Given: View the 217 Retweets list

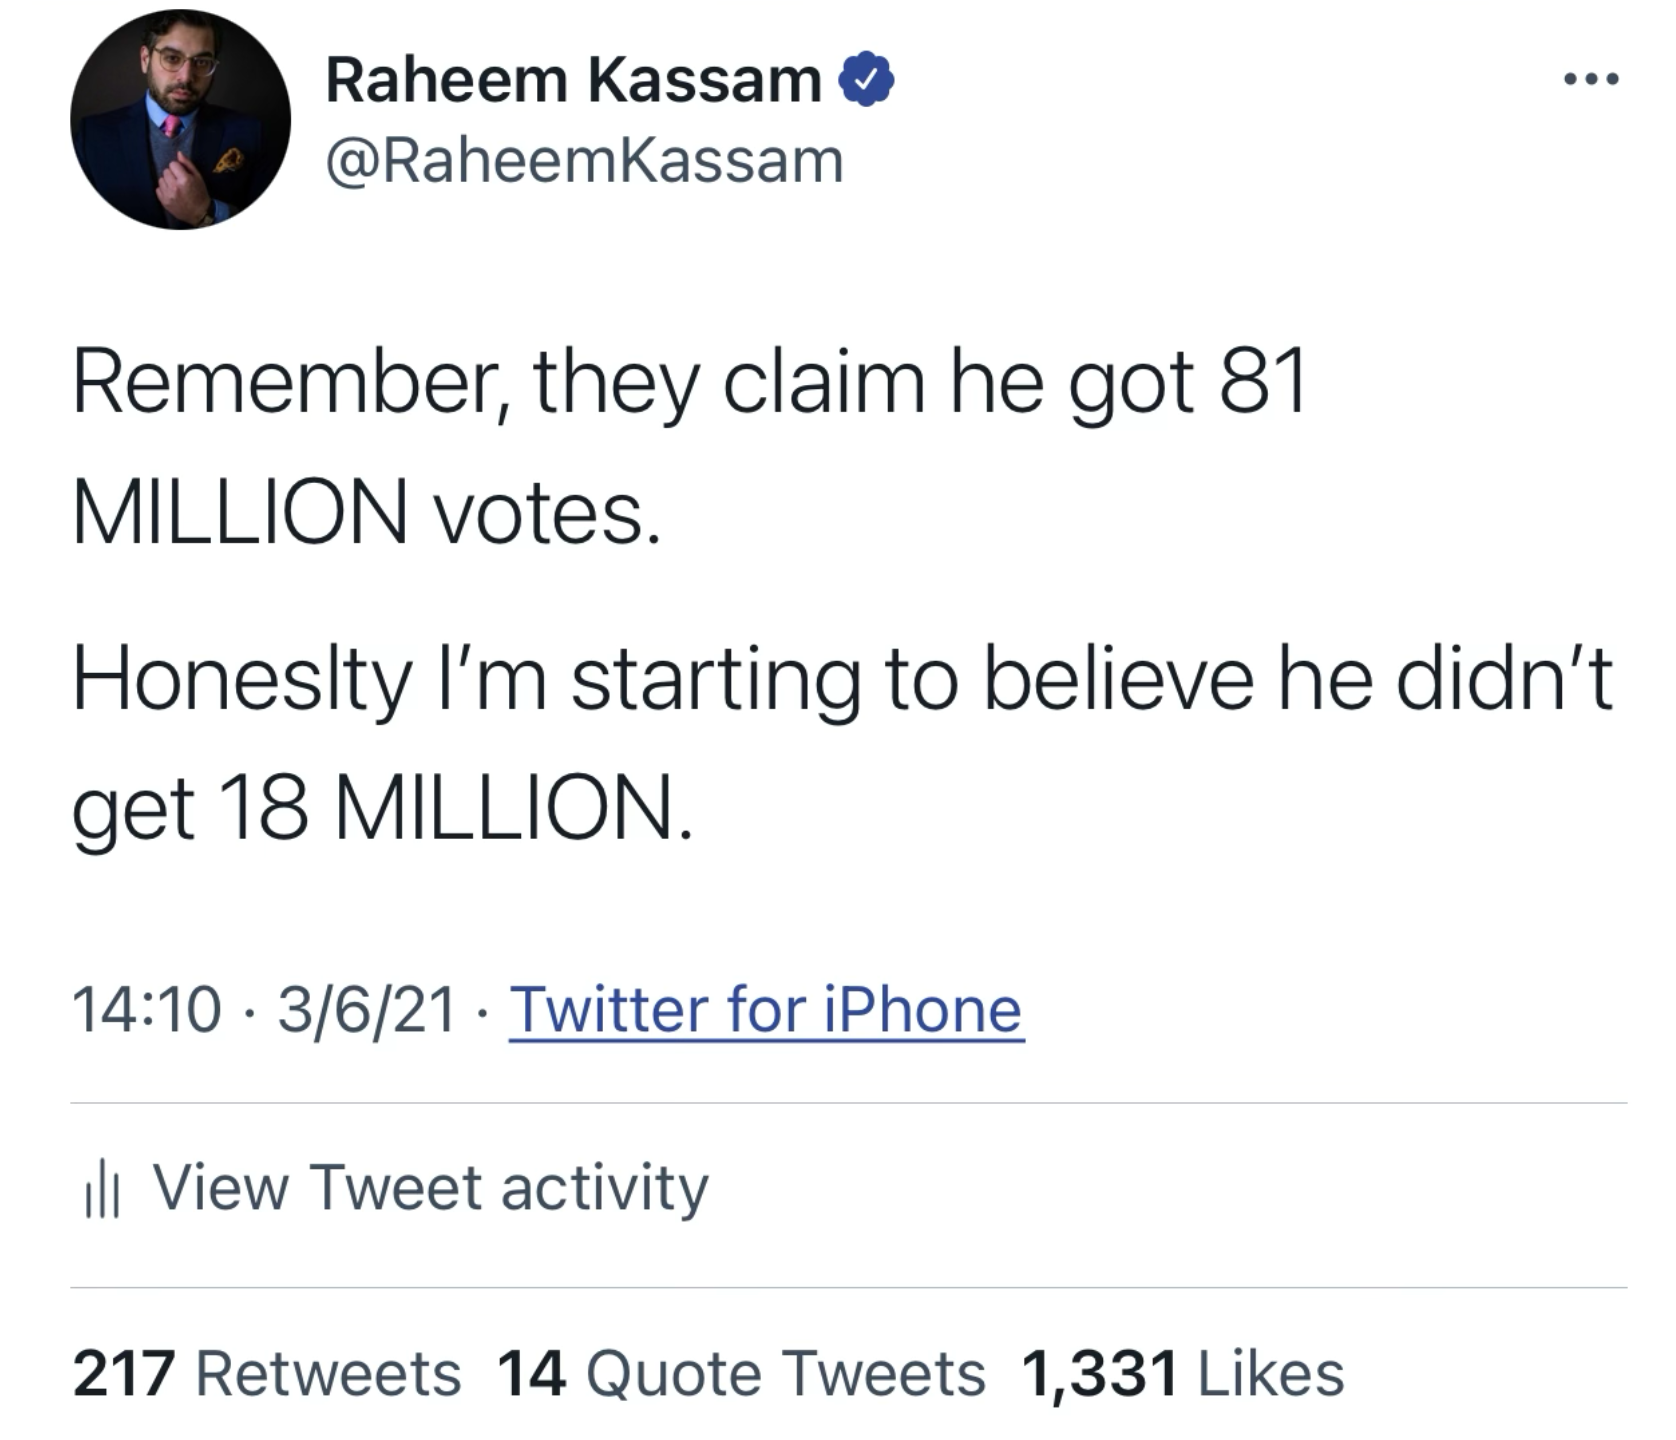Looking at the screenshot, I should (x=266, y=1373).
